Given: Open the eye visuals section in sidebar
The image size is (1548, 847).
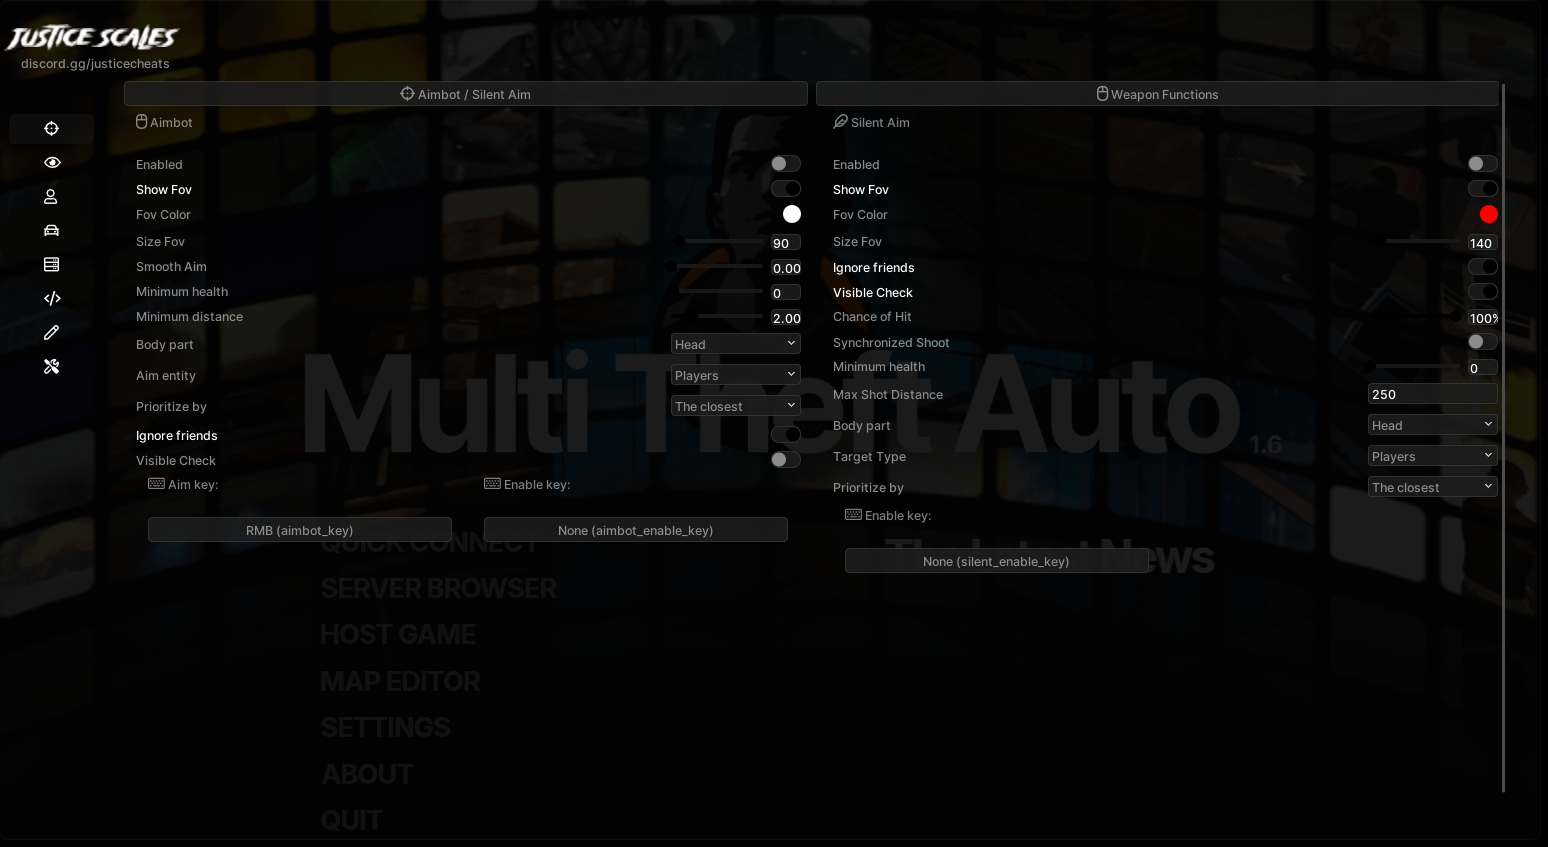Looking at the screenshot, I should [52, 163].
